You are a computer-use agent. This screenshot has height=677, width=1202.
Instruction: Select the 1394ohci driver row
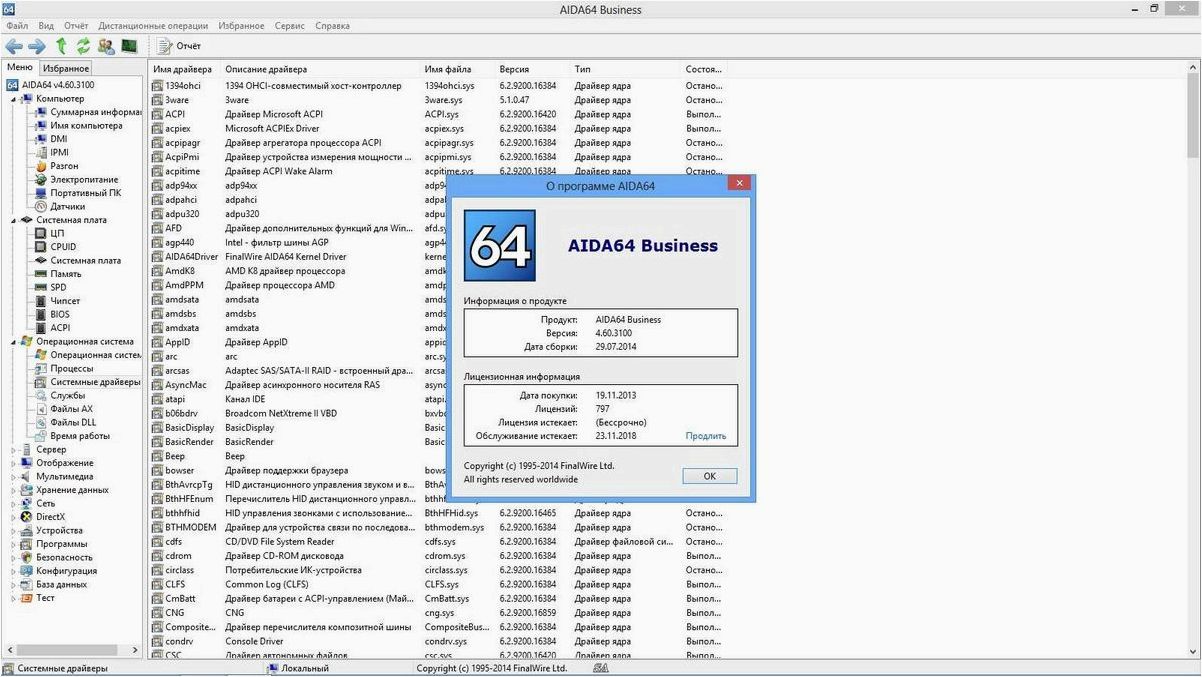(438, 86)
